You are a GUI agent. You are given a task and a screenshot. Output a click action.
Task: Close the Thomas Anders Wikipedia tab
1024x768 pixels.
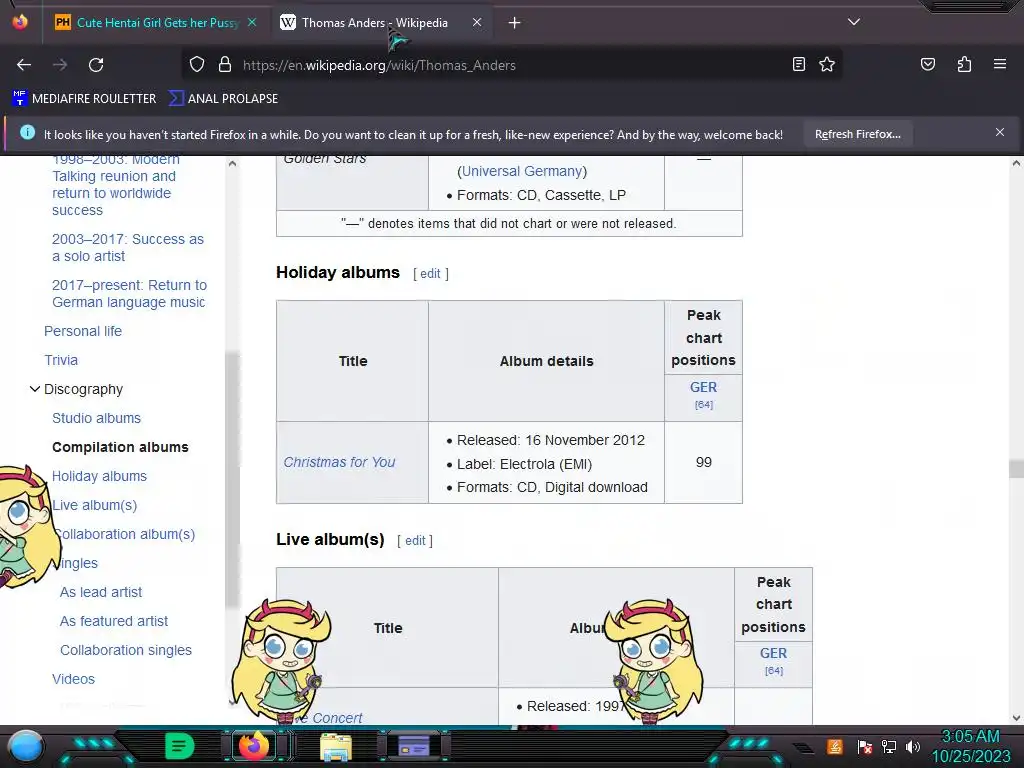pyautogui.click(x=477, y=22)
